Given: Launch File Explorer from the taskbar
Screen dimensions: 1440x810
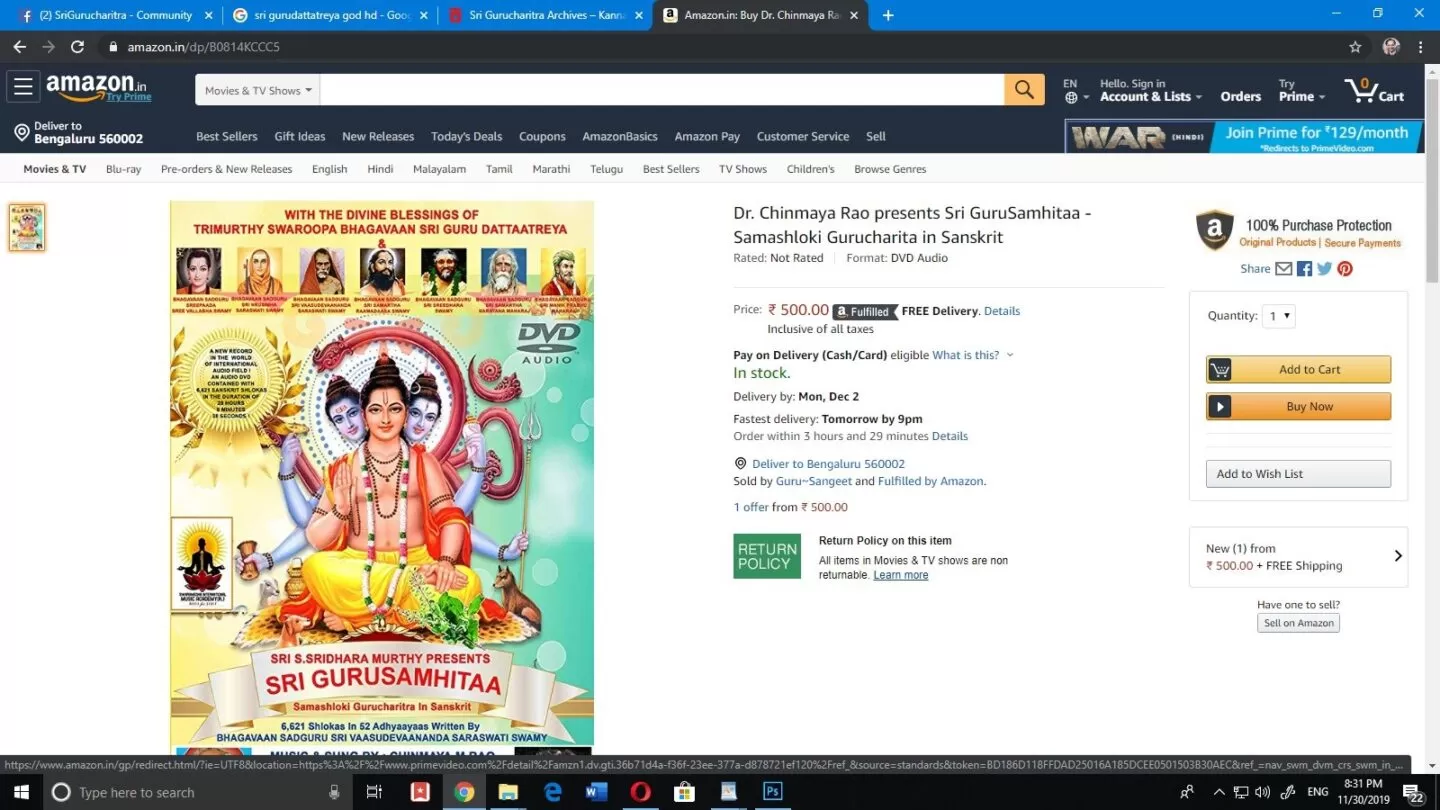Looking at the screenshot, I should [508, 792].
